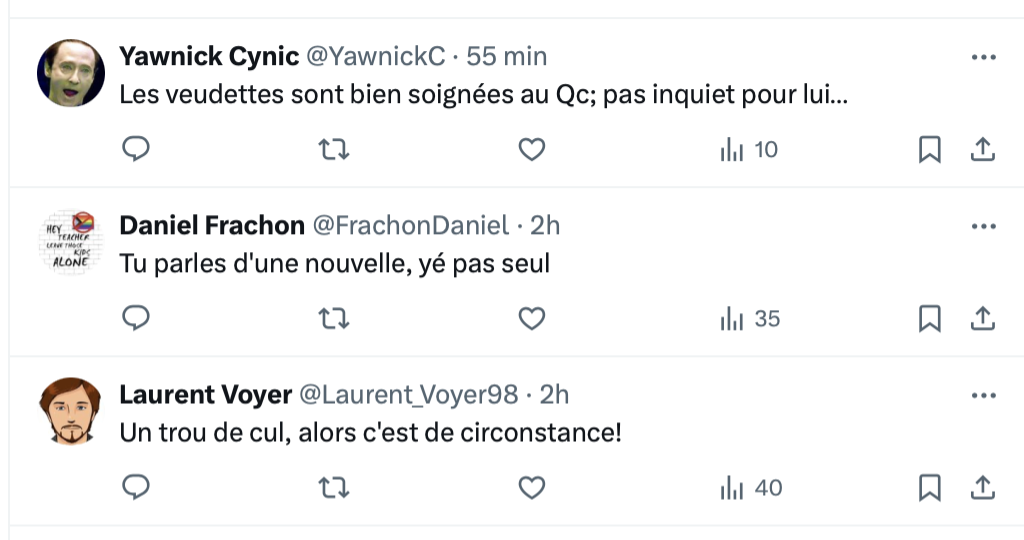Open more options on Yawnick Cynic's tweet

click(984, 57)
